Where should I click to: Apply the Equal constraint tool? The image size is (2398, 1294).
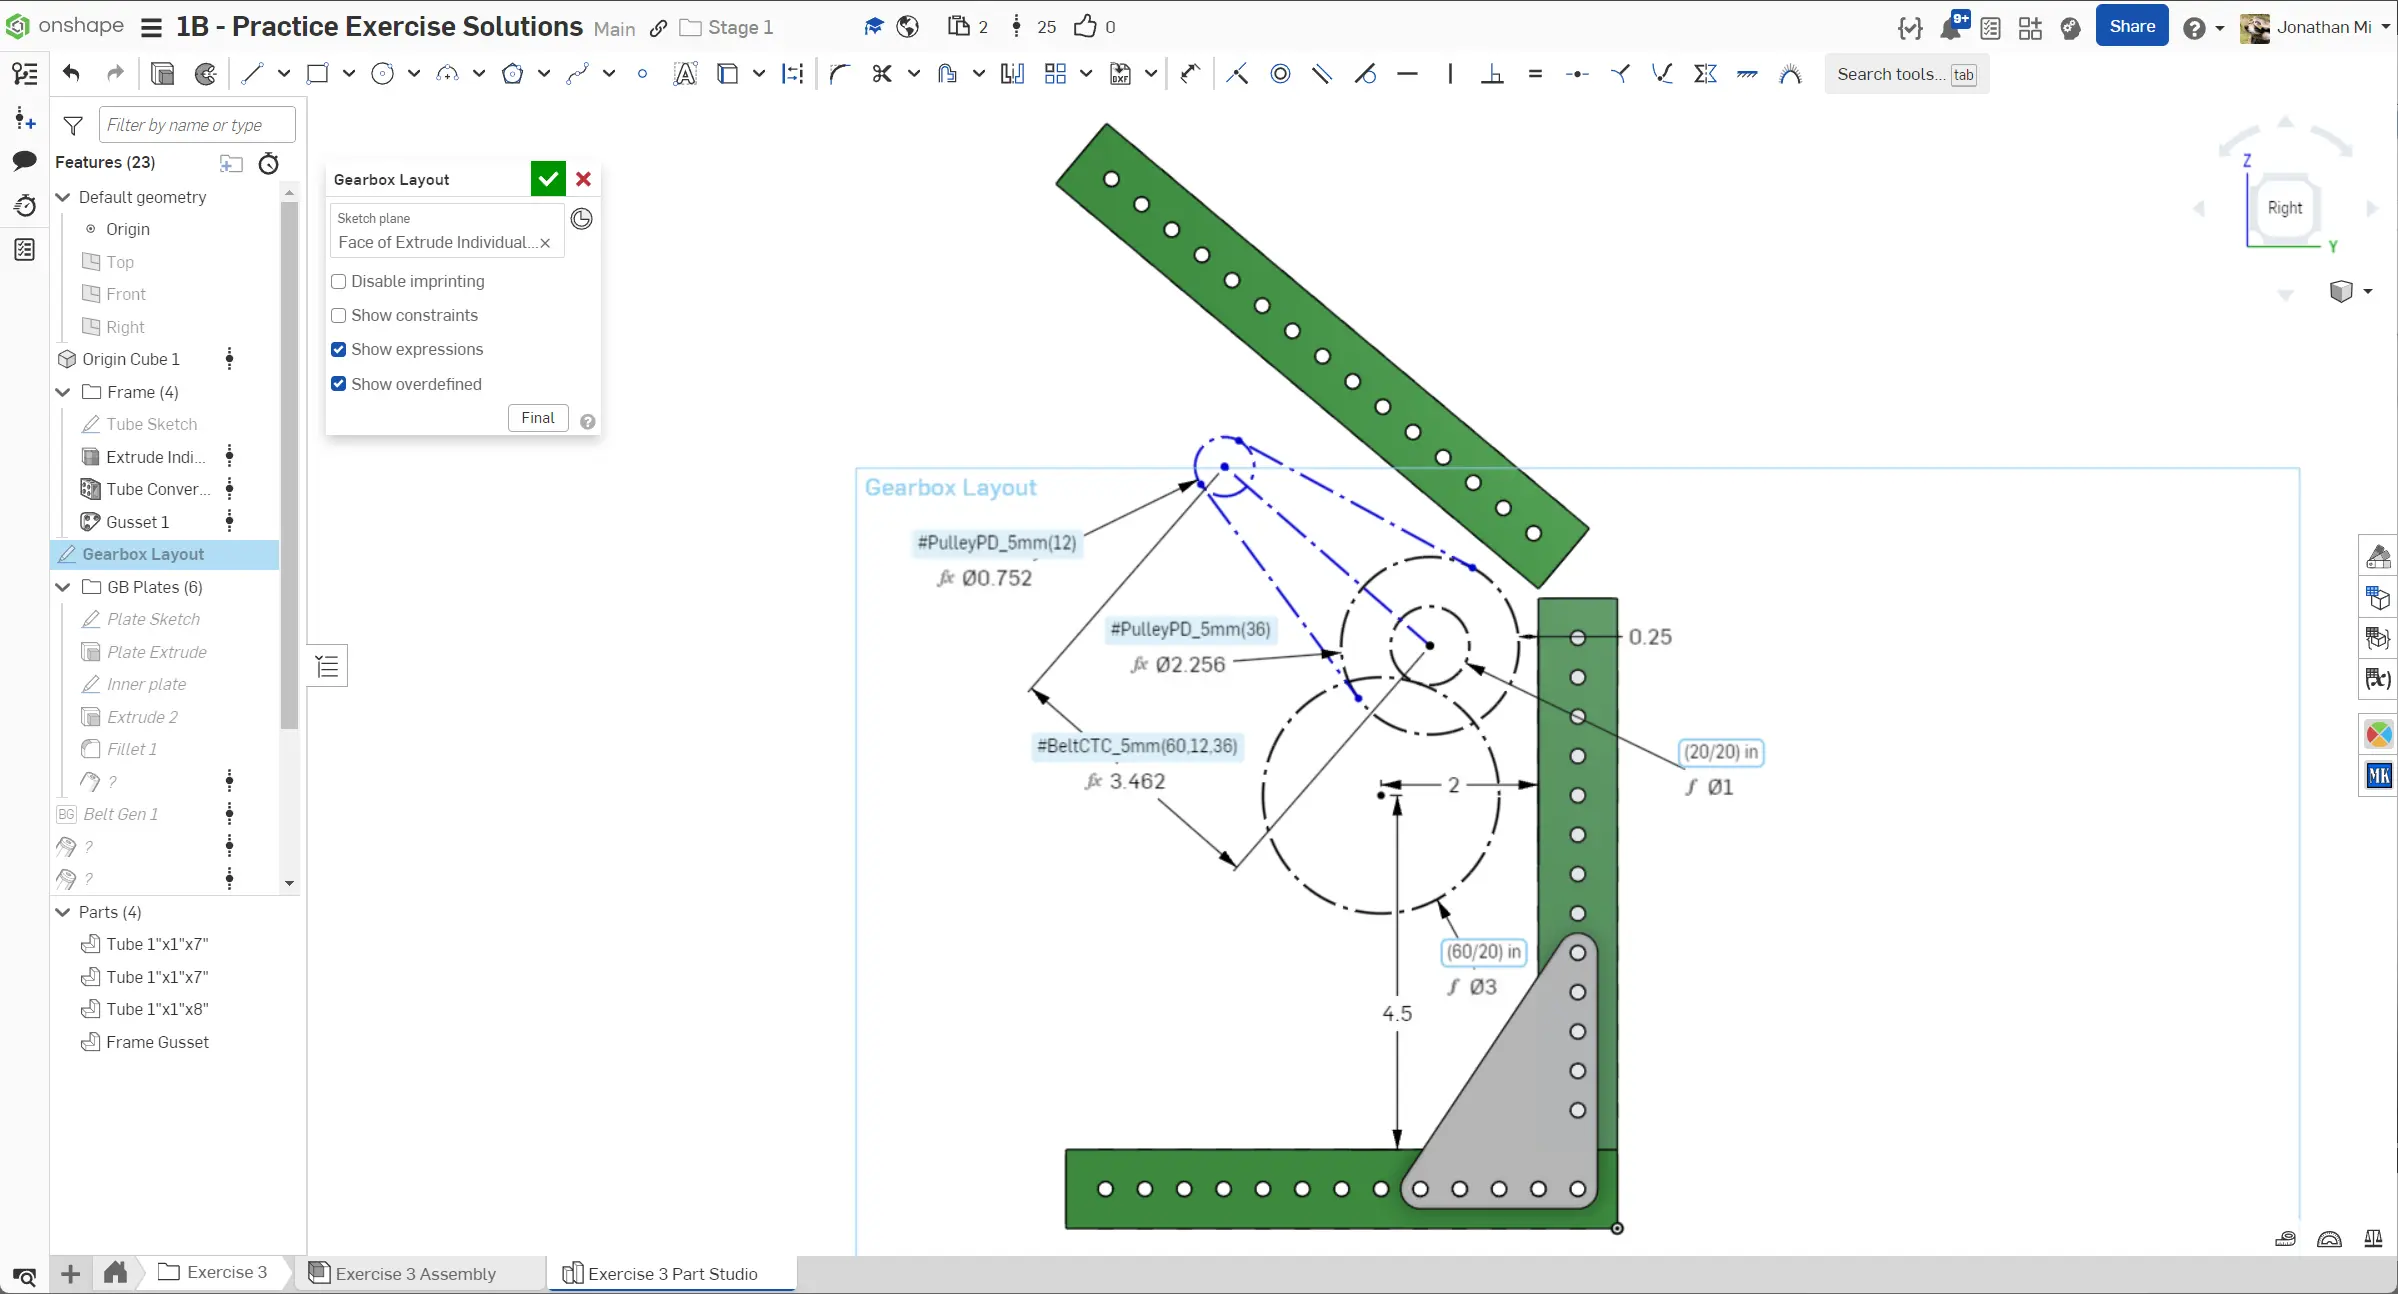coord(1535,74)
